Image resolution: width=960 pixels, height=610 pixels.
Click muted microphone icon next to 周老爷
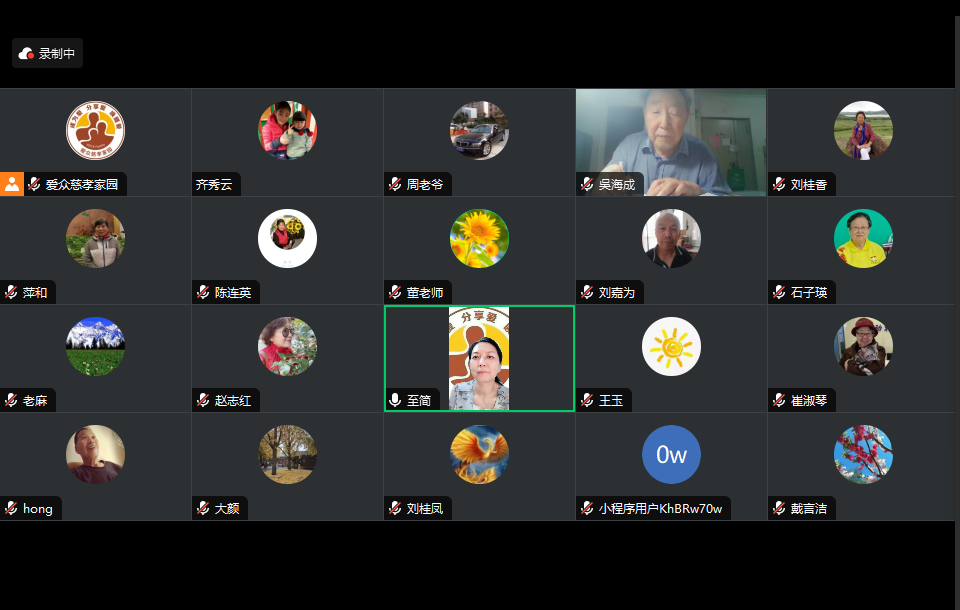click(396, 184)
